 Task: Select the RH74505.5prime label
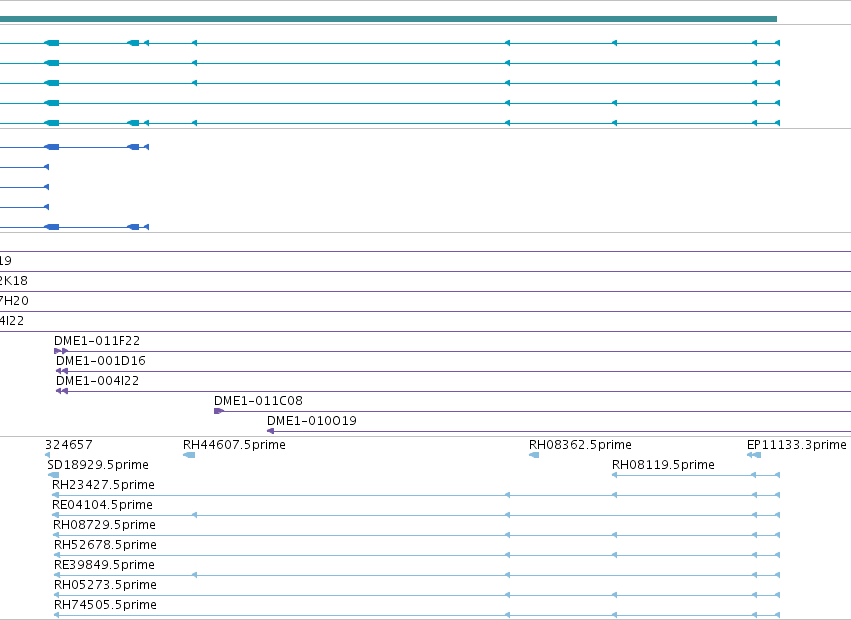[x=105, y=605]
